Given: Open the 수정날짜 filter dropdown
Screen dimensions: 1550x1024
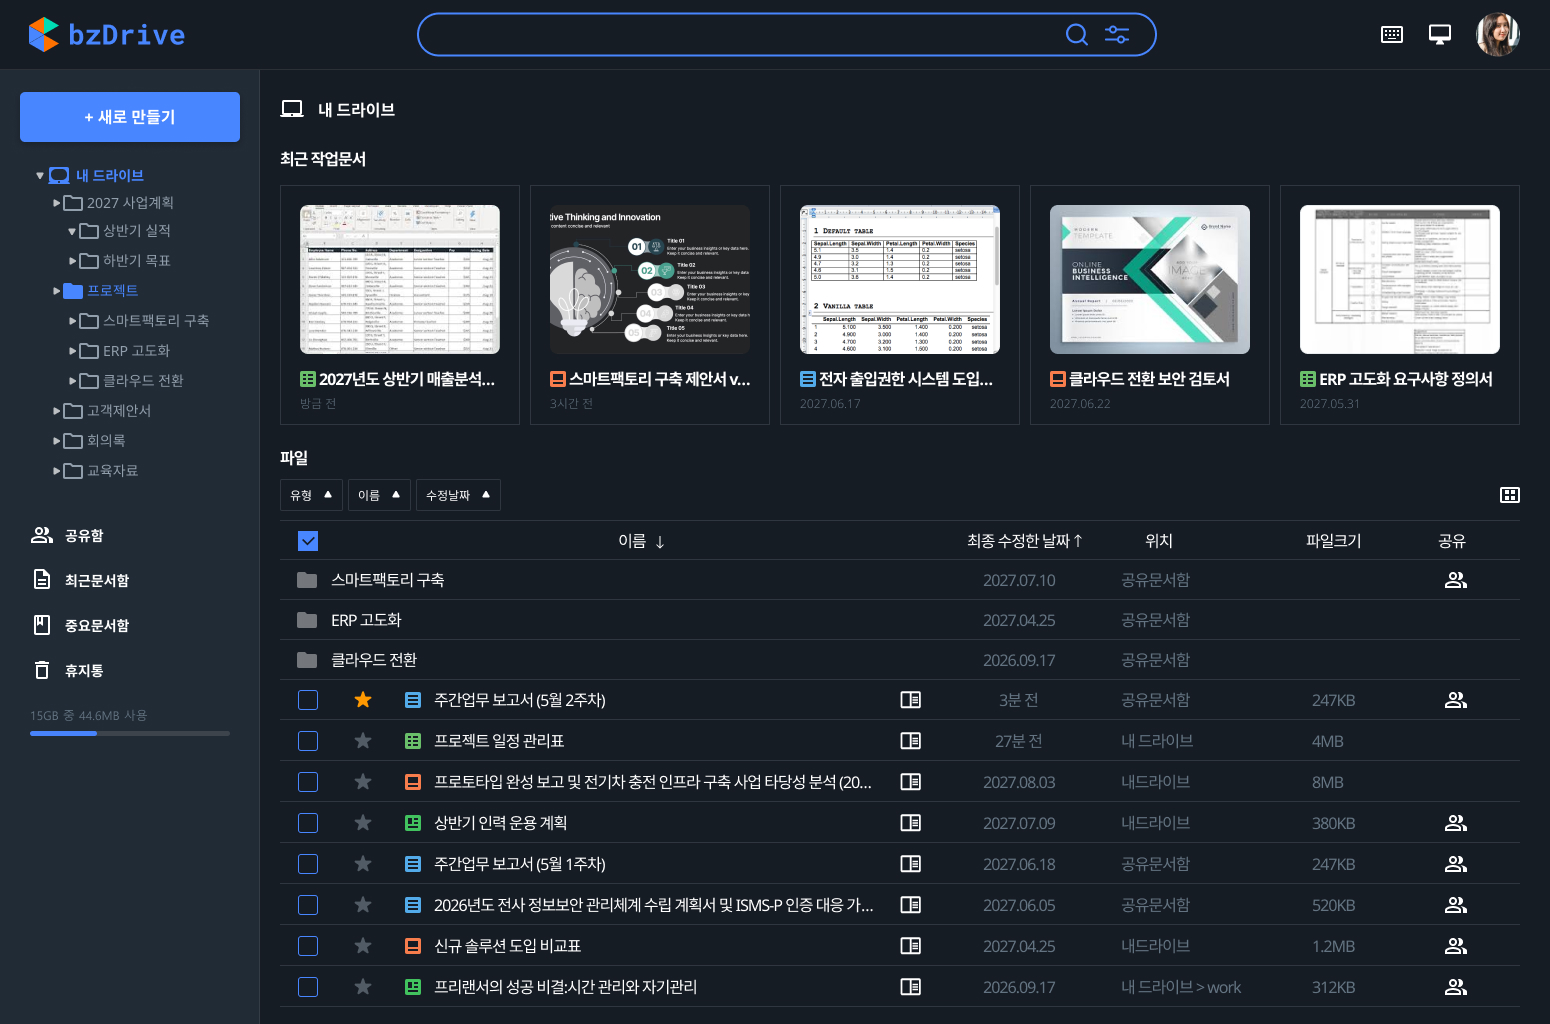Looking at the screenshot, I should [x=458, y=495].
